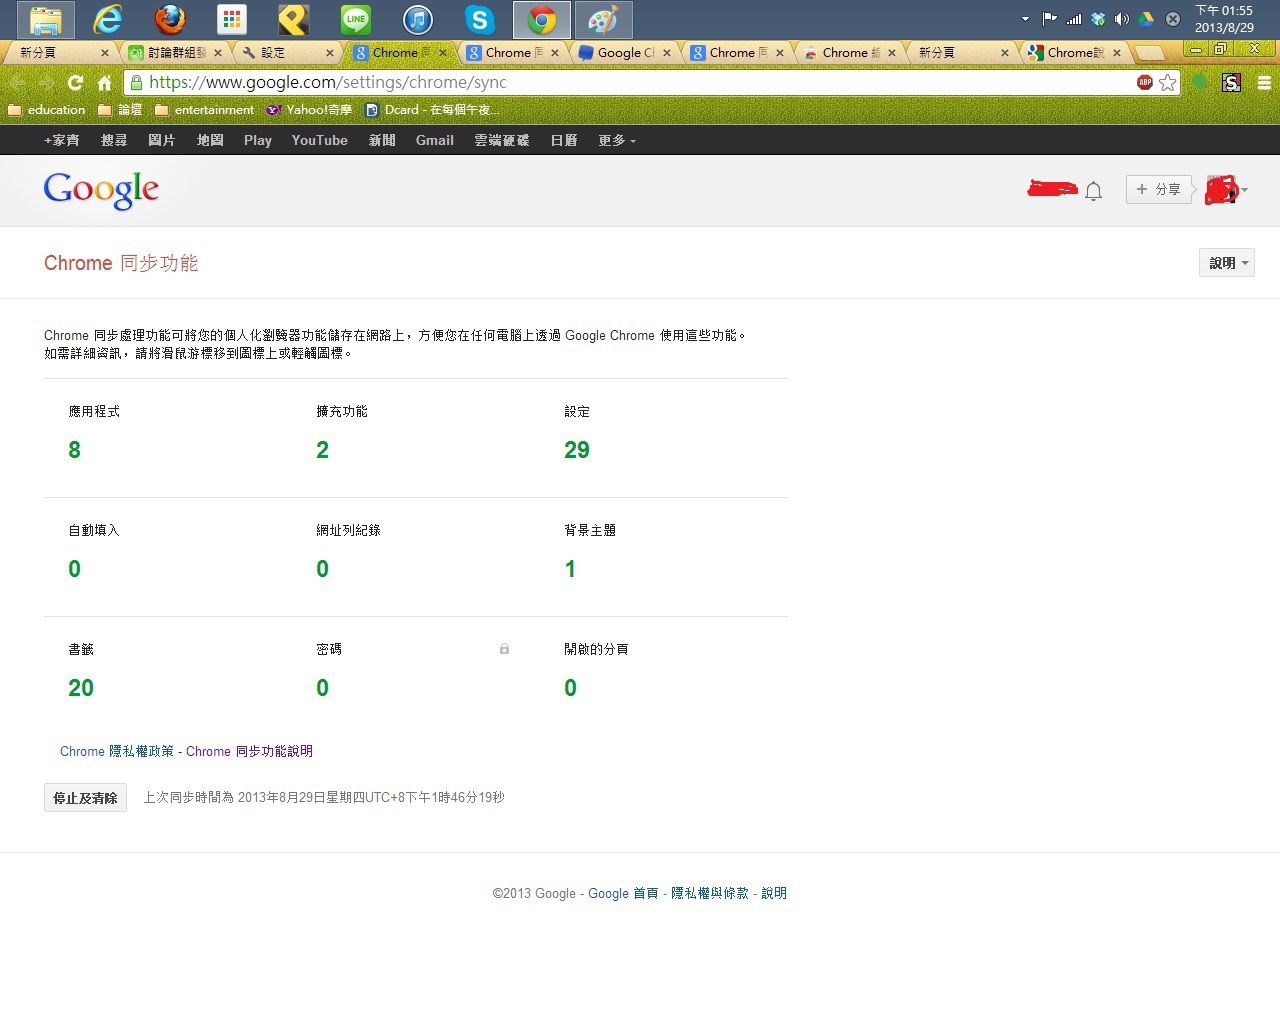Viewport: 1280px width, 1024px height.
Task: Show hidden system tray icons
Action: coord(1025,19)
